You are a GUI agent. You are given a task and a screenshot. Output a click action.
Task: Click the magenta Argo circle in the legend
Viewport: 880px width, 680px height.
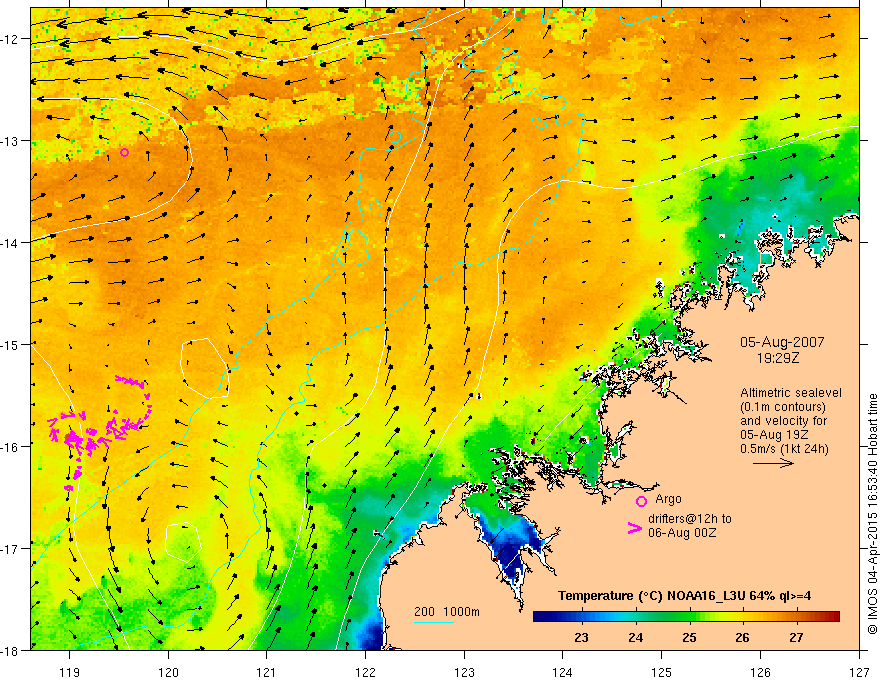641,501
